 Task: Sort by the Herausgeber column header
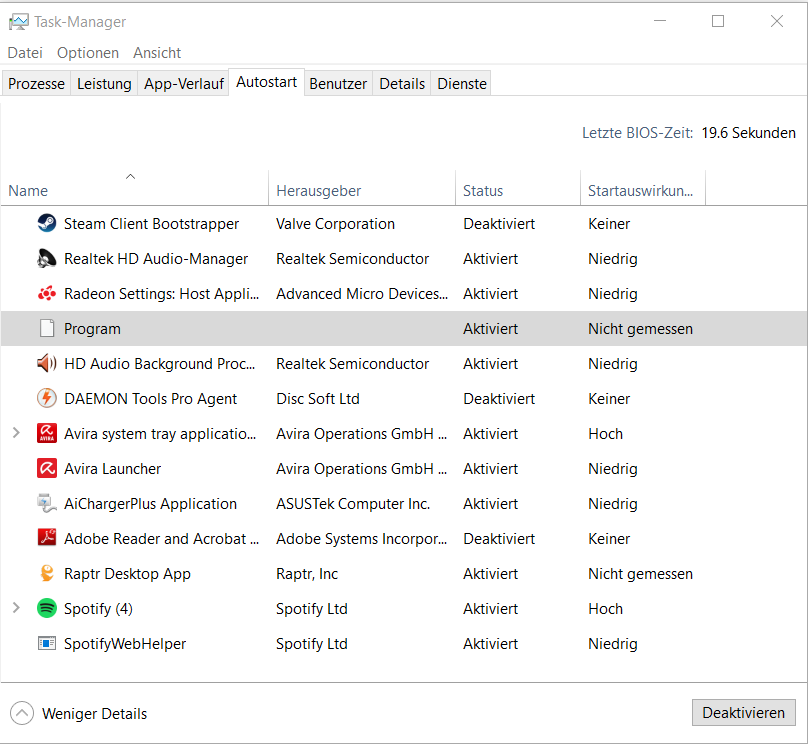pos(318,191)
